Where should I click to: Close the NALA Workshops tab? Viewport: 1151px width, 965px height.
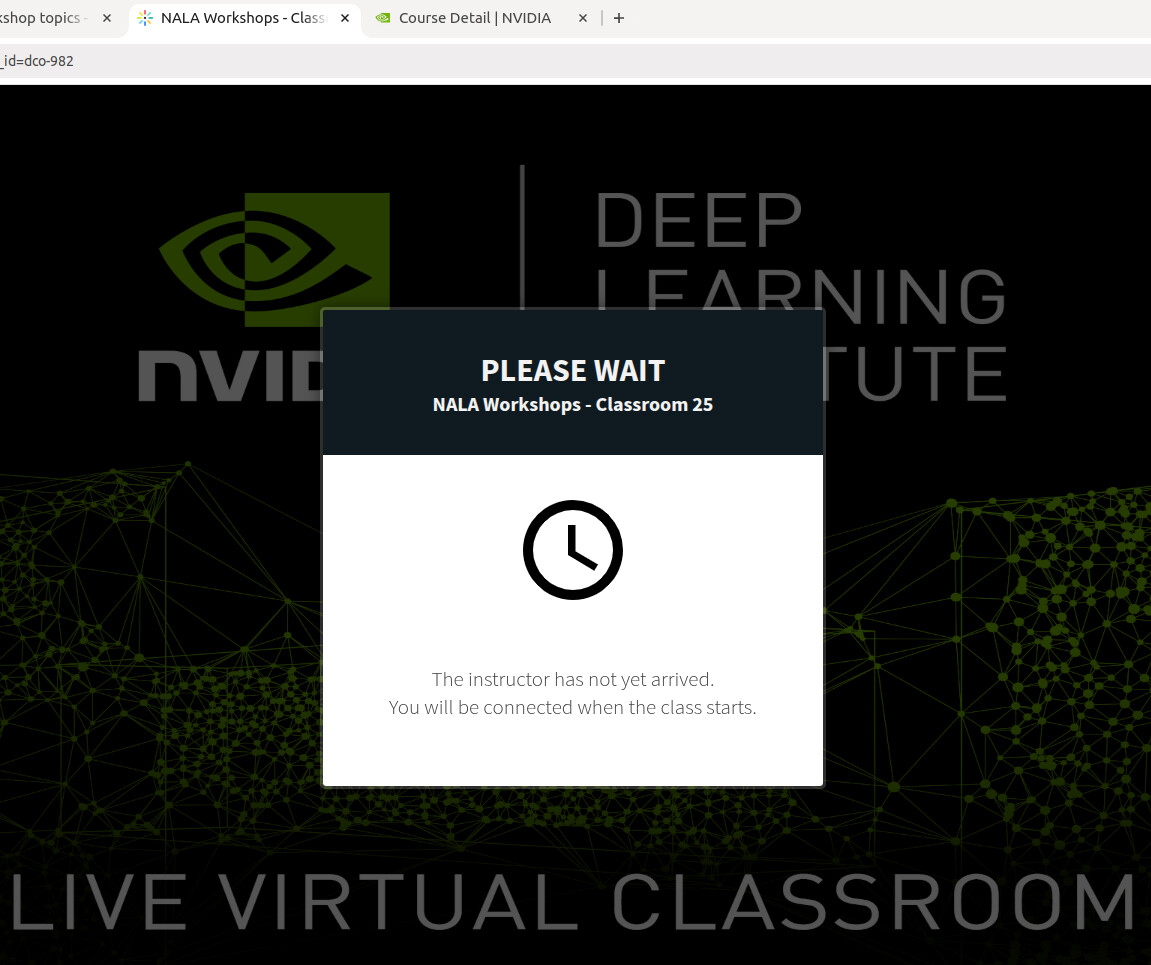(345, 18)
